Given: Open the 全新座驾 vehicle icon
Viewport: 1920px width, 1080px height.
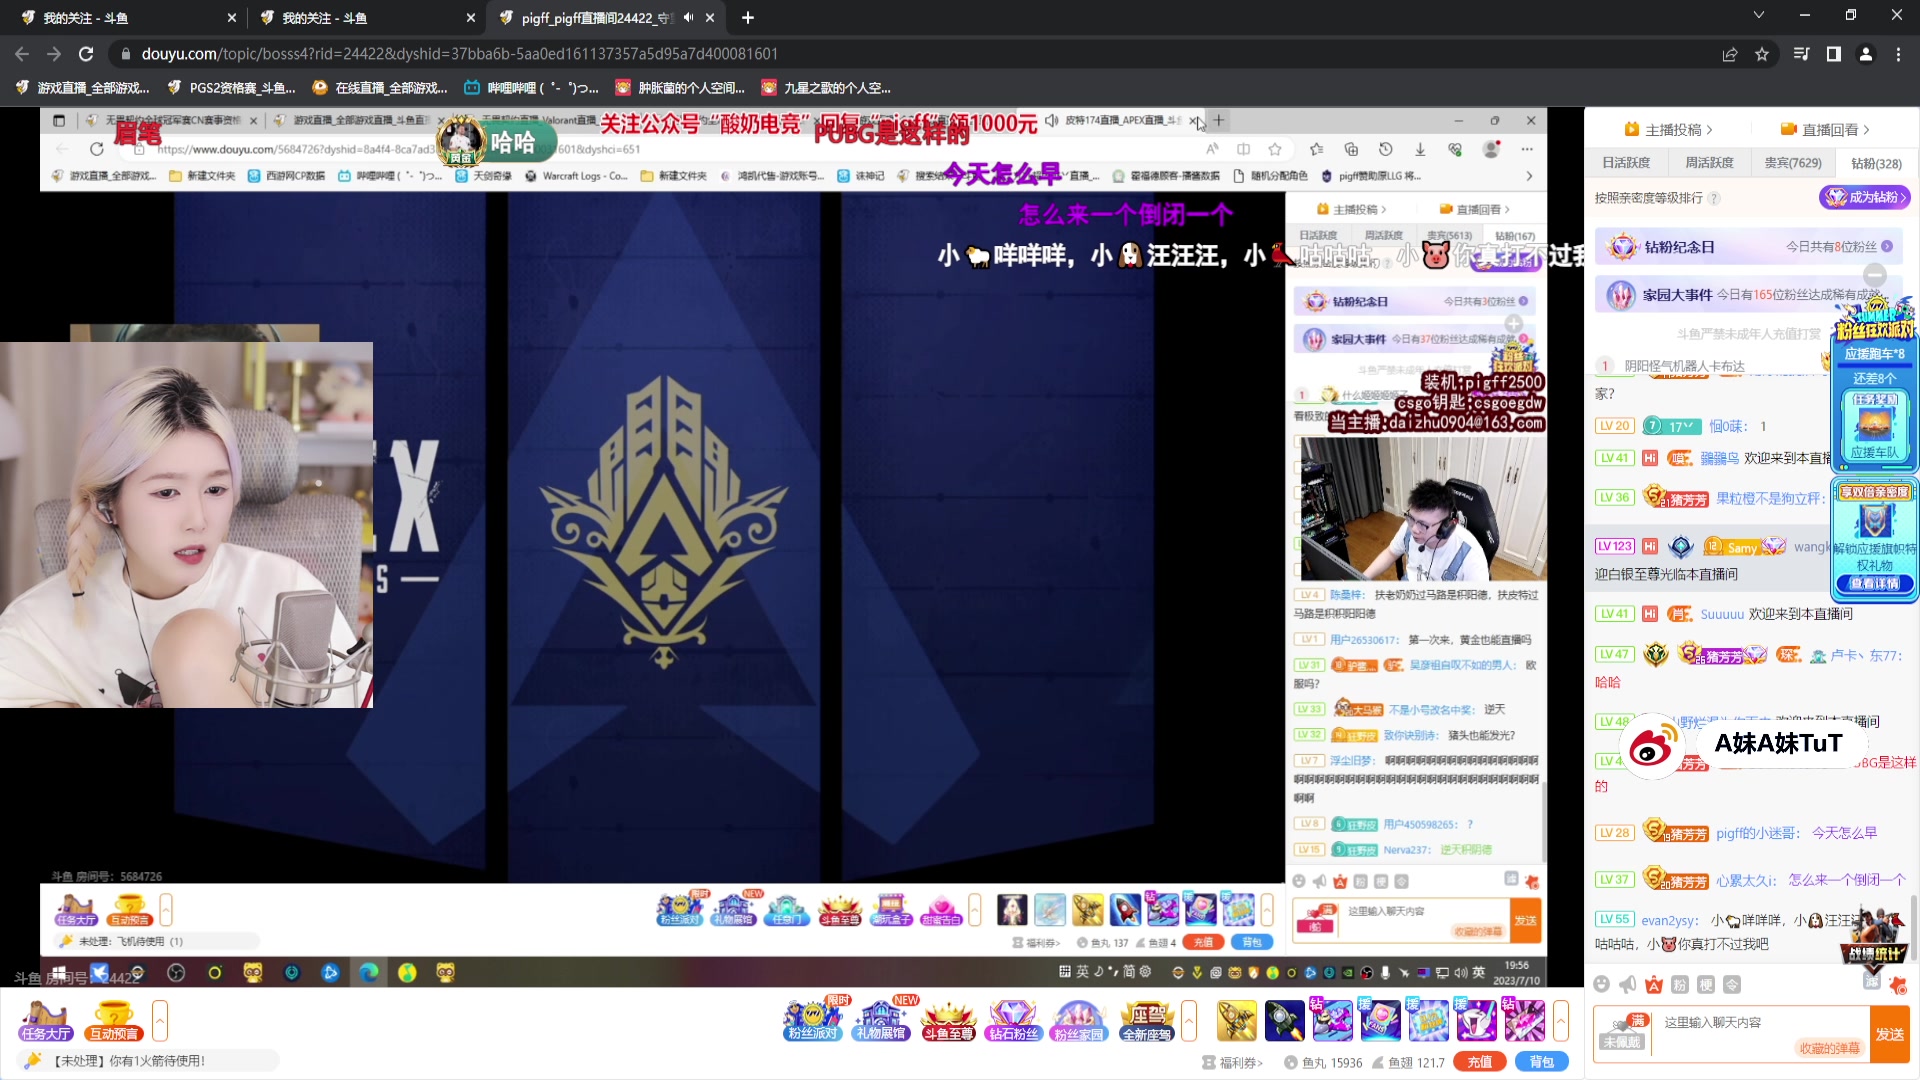Looking at the screenshot, I should [1146, 1021].
